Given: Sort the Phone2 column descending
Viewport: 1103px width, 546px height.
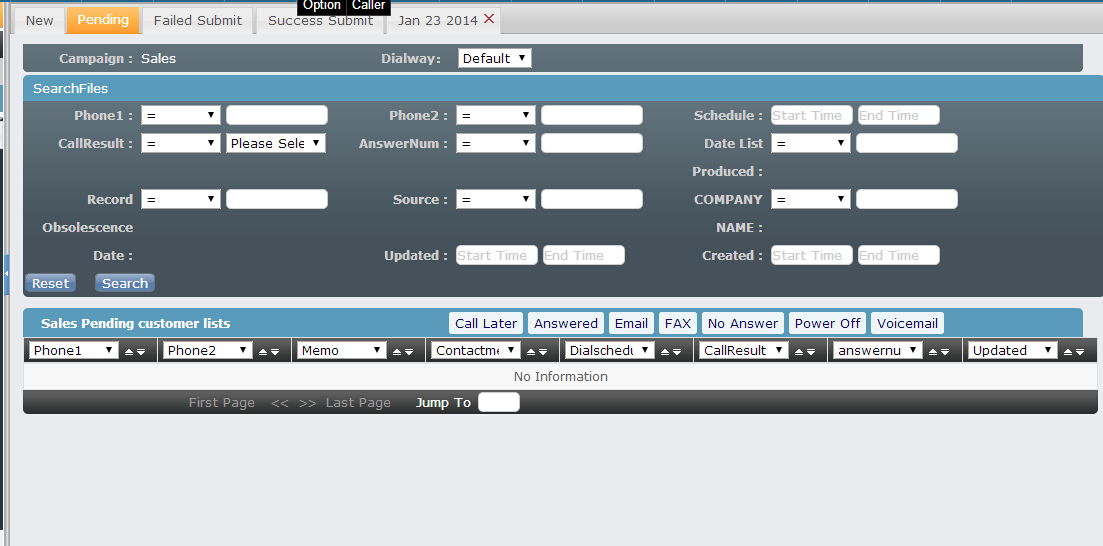Looking at the screenshot, I should click(x=275, y=351).
